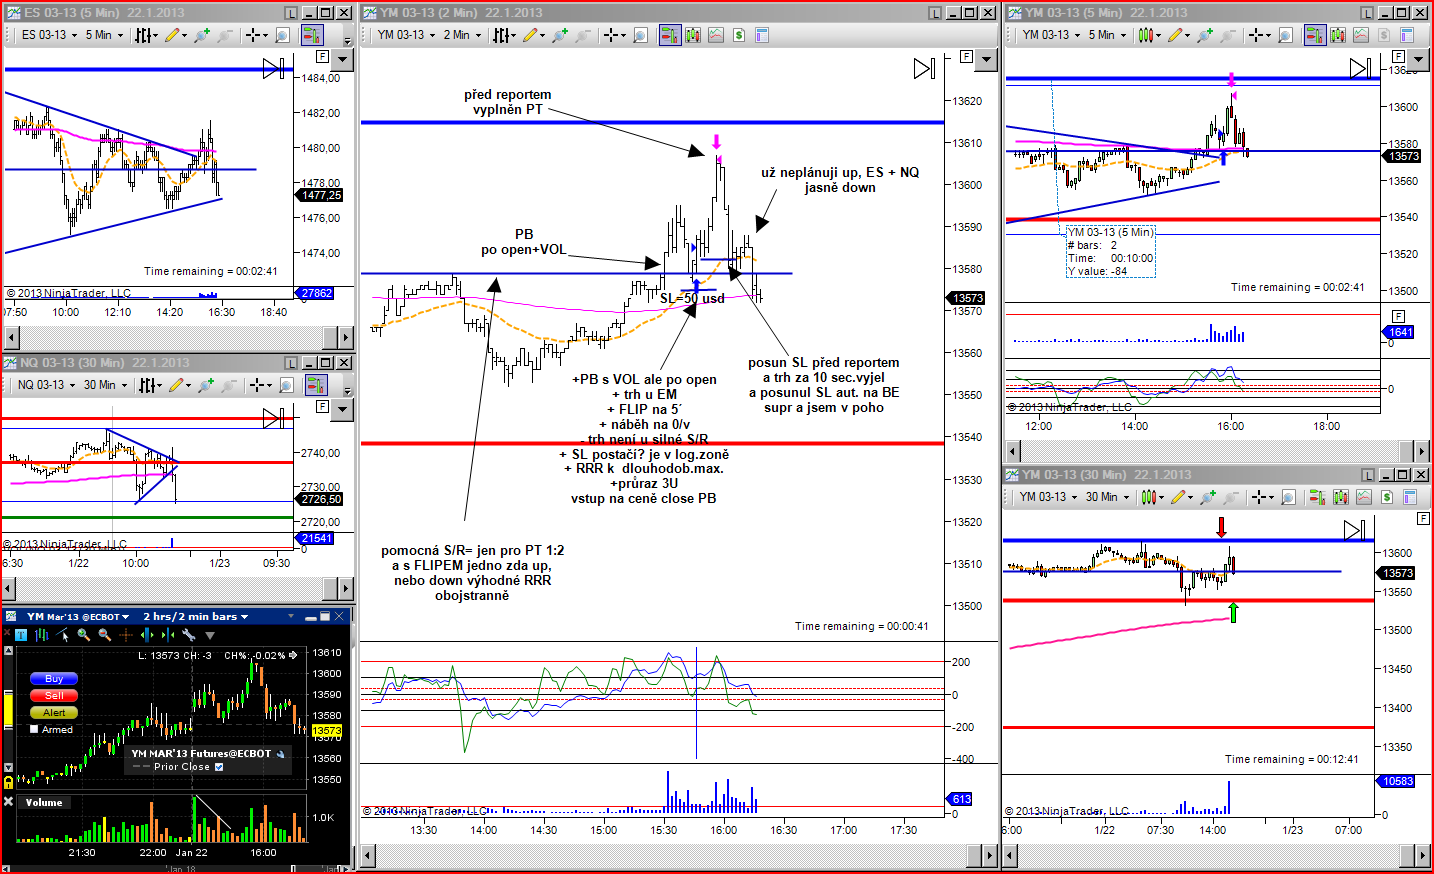Open Strategies dollar icon in YM 2 Min chart

[739, 35]
